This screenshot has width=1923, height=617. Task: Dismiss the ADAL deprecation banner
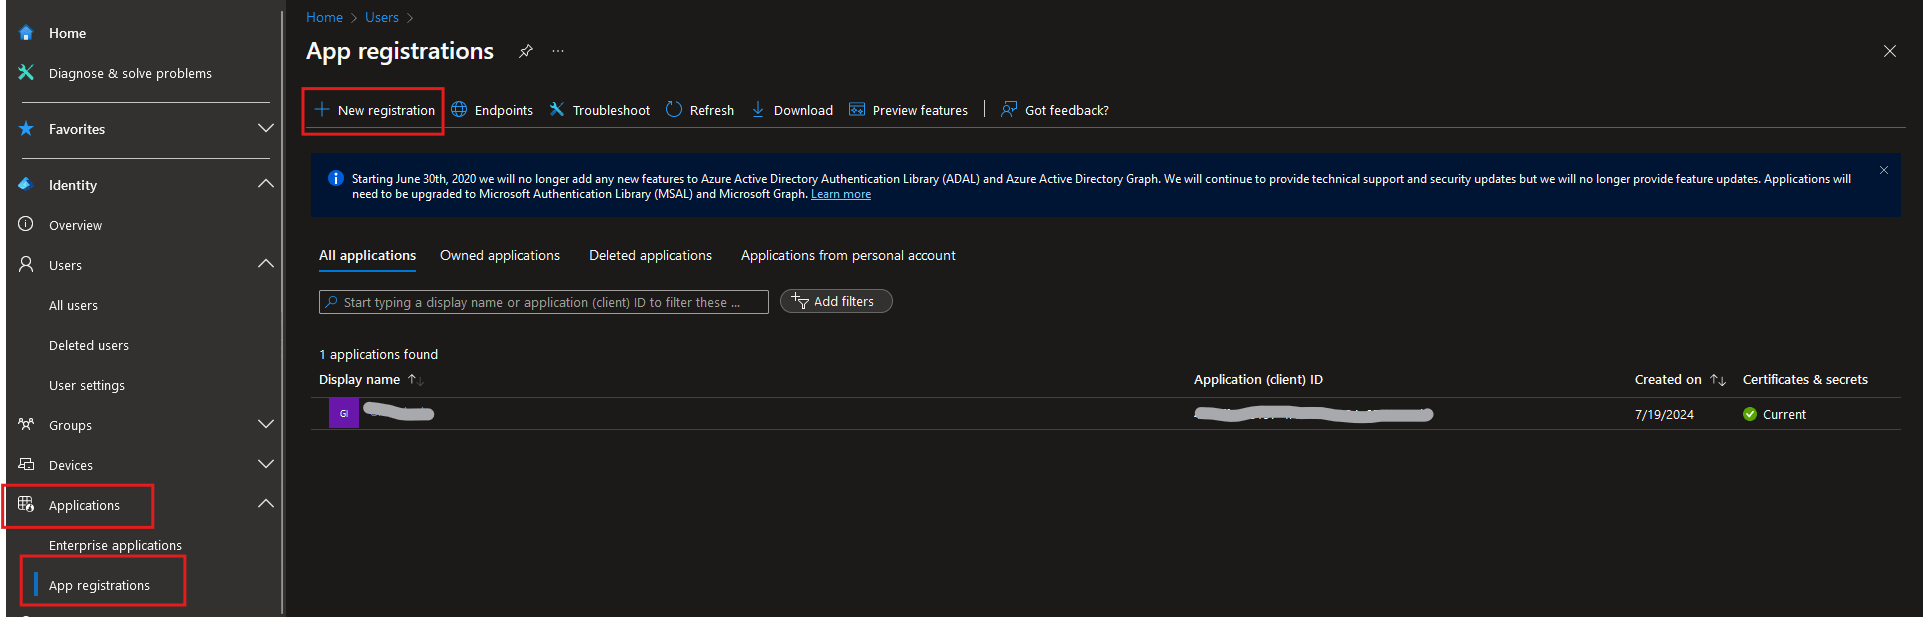[x=1884, y=170]
